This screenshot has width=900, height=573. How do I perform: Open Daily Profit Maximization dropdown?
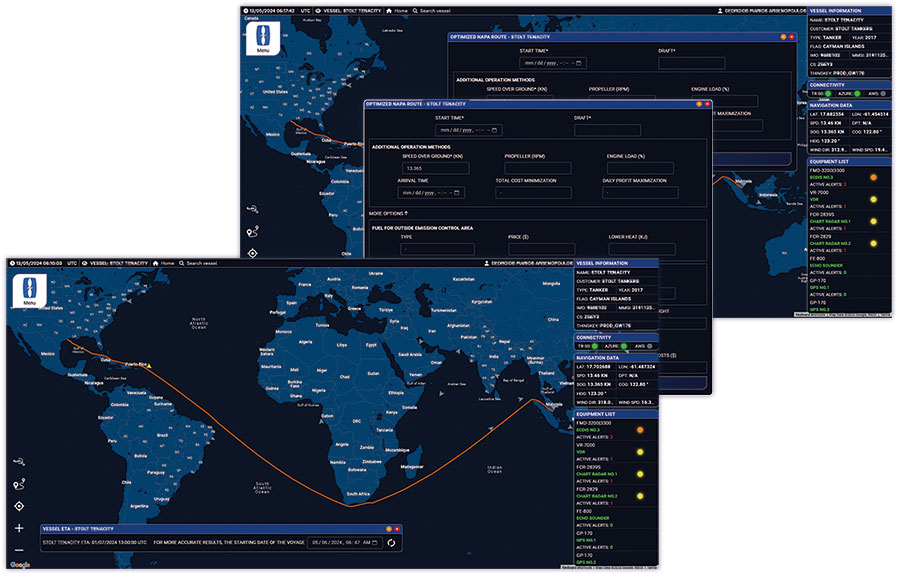(640, 192)
